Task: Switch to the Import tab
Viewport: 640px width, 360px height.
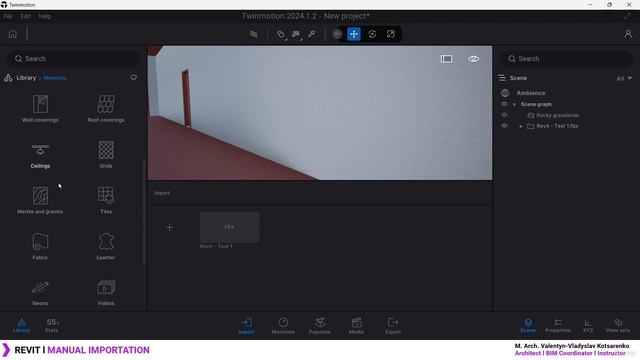Action: point(246,326)
